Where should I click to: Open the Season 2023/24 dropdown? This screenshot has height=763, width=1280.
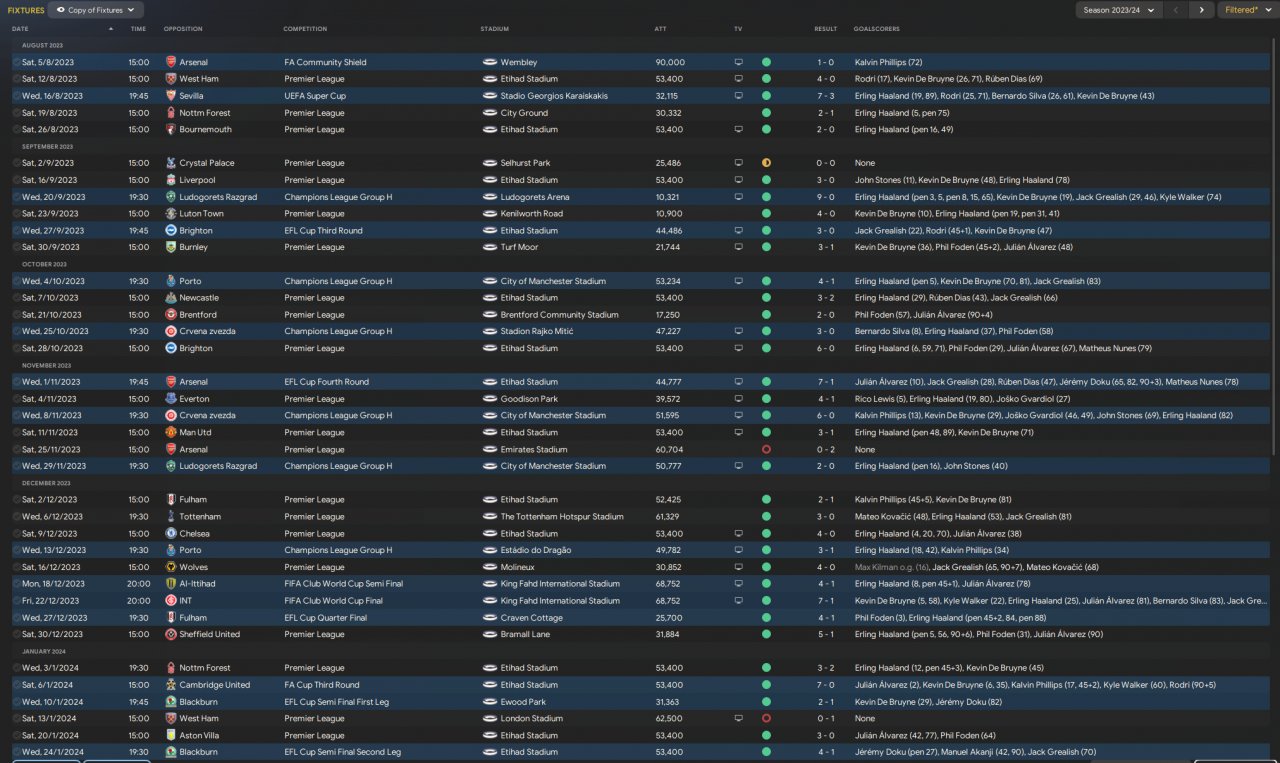coord(1118,10)
